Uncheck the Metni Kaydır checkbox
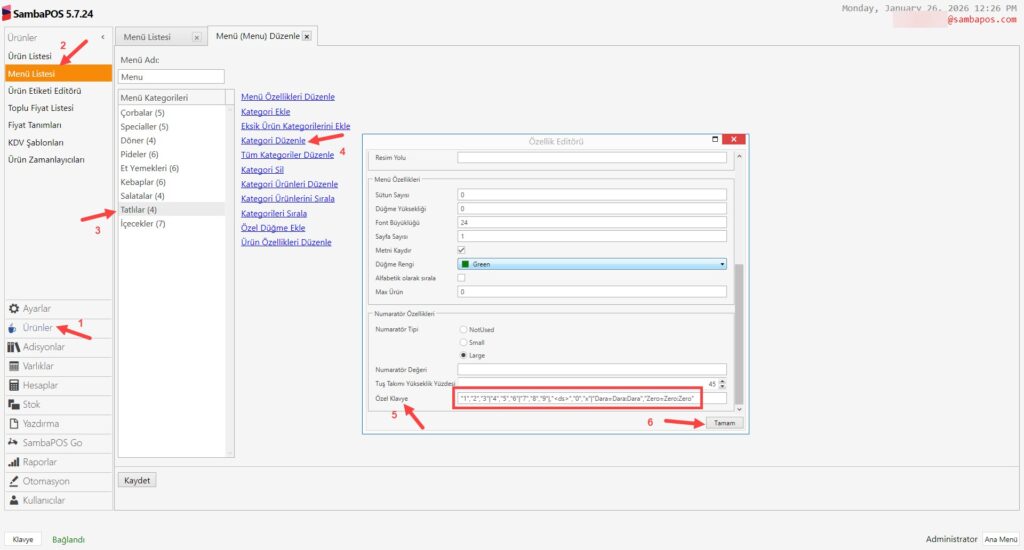The width and height of the screenshot is (1024, 550). tap(461, 249)
